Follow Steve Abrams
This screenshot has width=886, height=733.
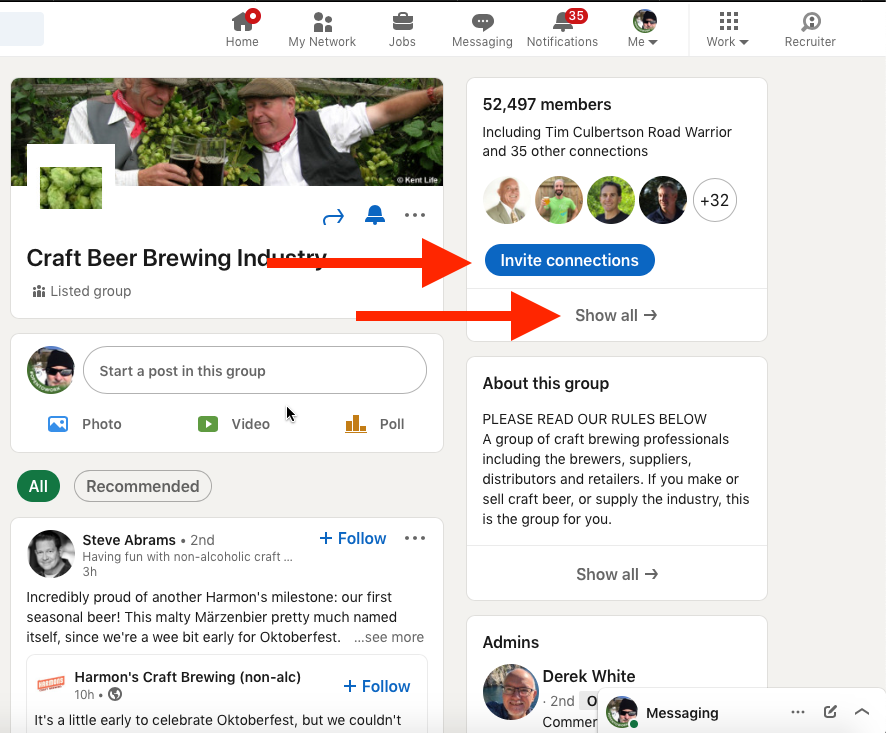tap(353, 538)
